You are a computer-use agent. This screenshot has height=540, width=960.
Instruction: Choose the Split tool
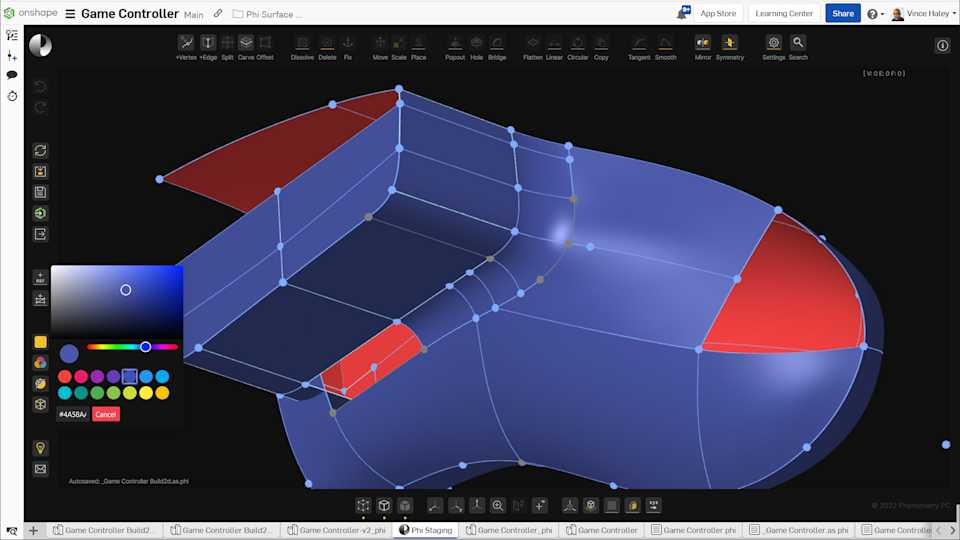click(227, 47)
